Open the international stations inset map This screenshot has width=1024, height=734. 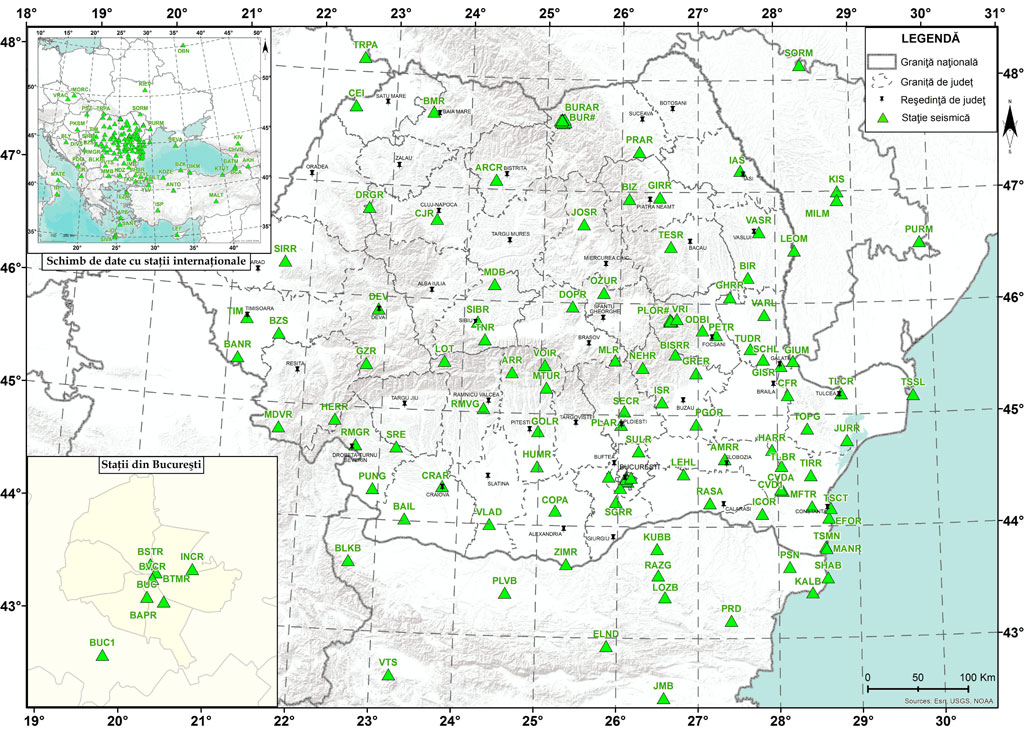(x=150, y=140)
